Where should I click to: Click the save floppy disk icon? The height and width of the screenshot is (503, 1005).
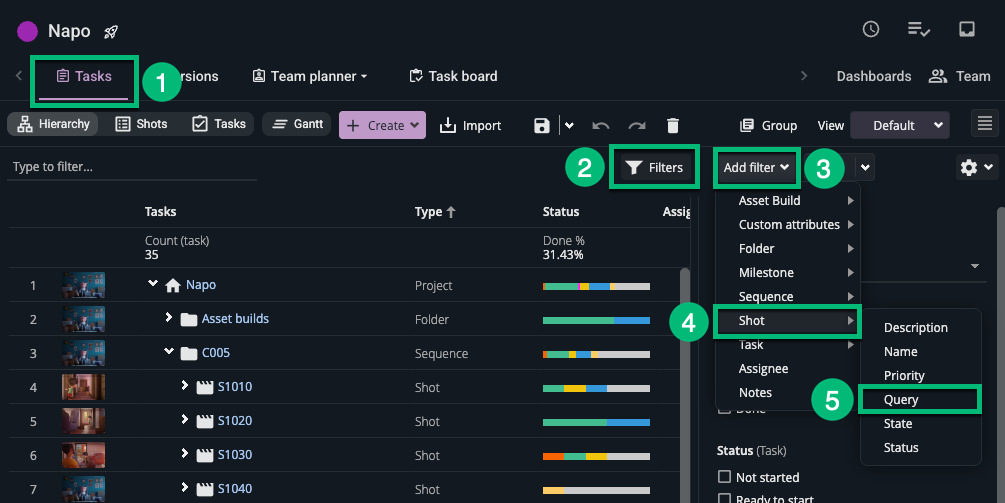pos(542,126)
